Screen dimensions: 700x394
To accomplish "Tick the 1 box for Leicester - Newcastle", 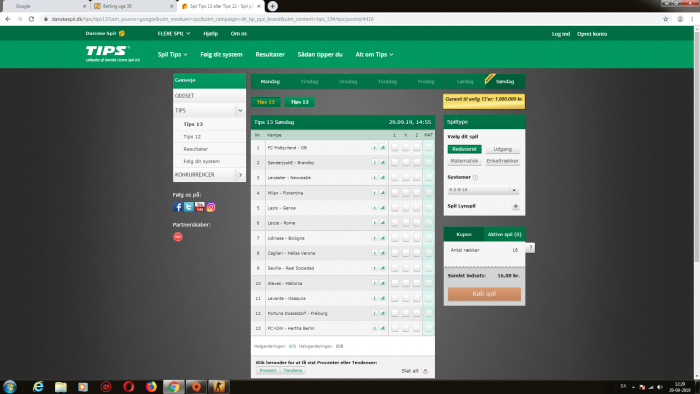I will tap(395, 178).
